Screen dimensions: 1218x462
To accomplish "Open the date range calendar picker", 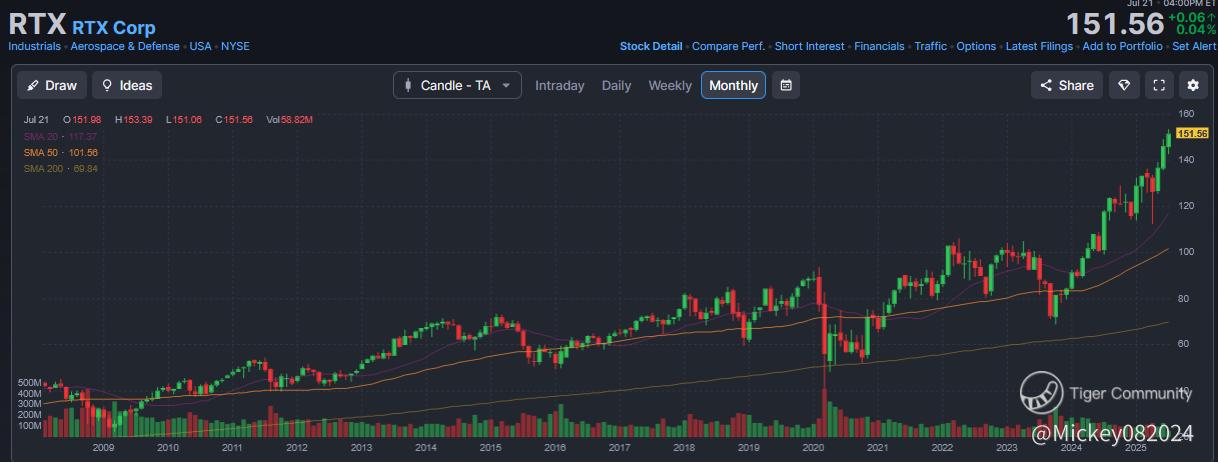I will point(786,85).
